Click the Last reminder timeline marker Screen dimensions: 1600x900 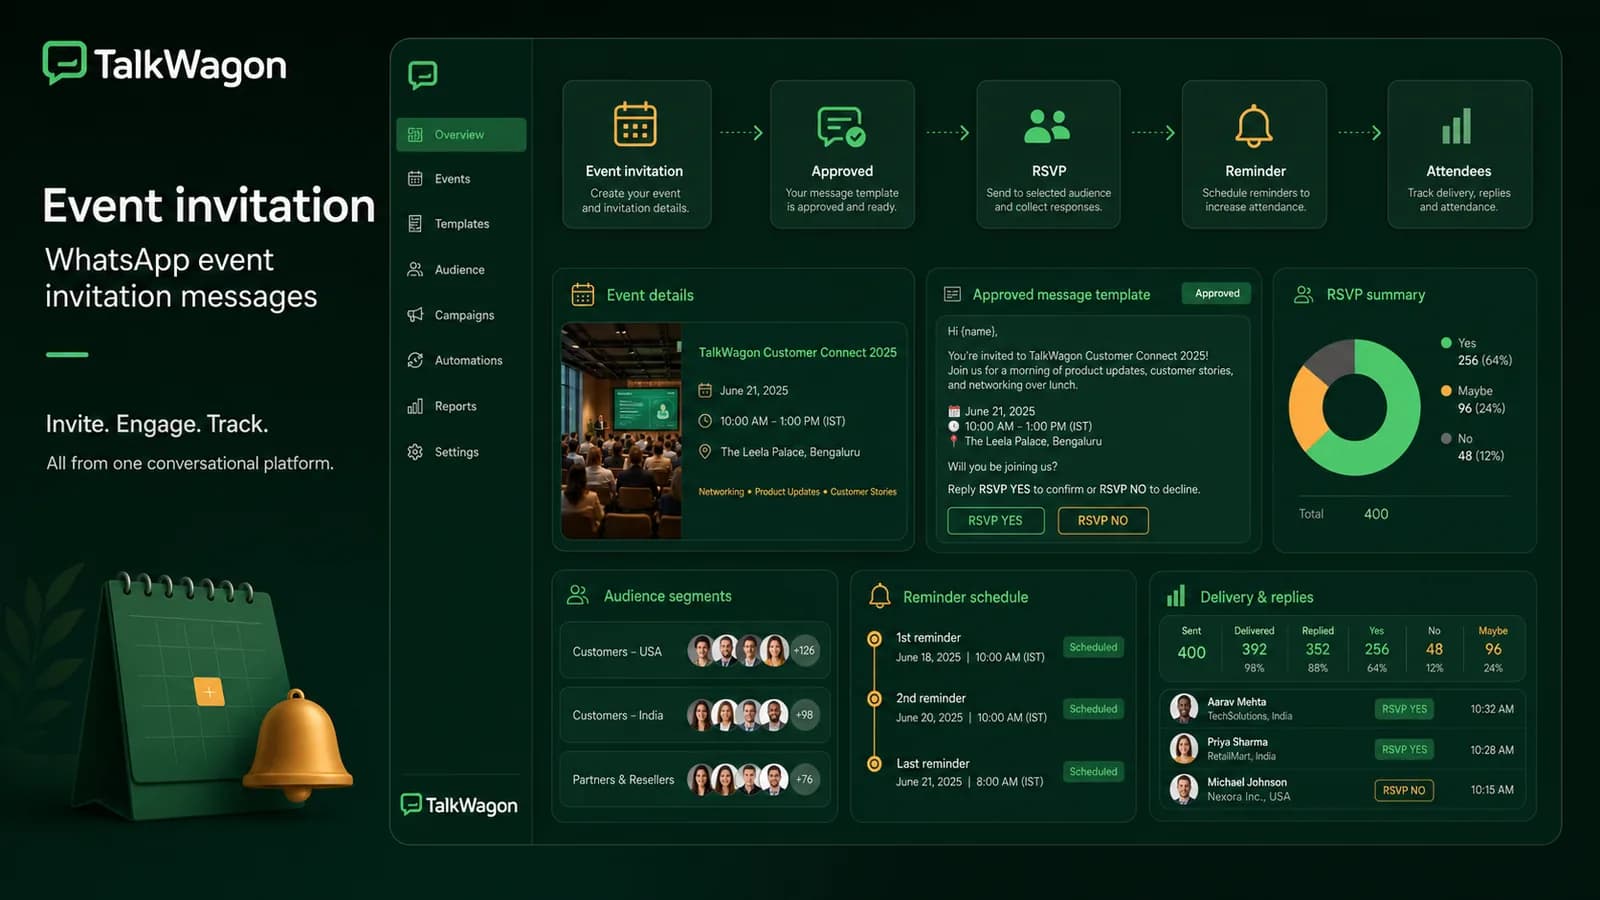[x=875, y=764]
